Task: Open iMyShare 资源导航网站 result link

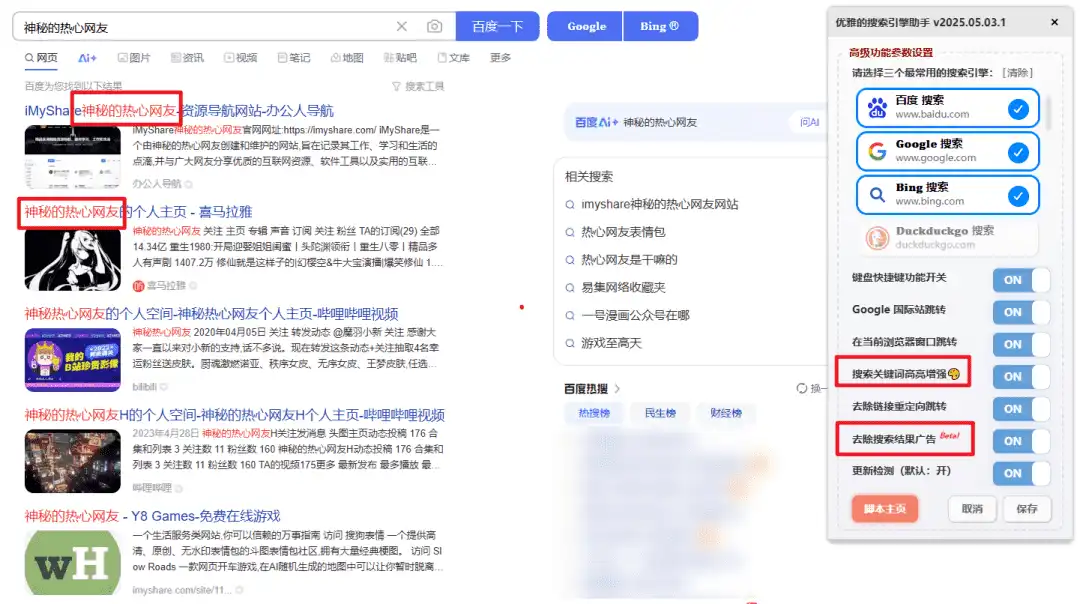Action: point(179,111)
